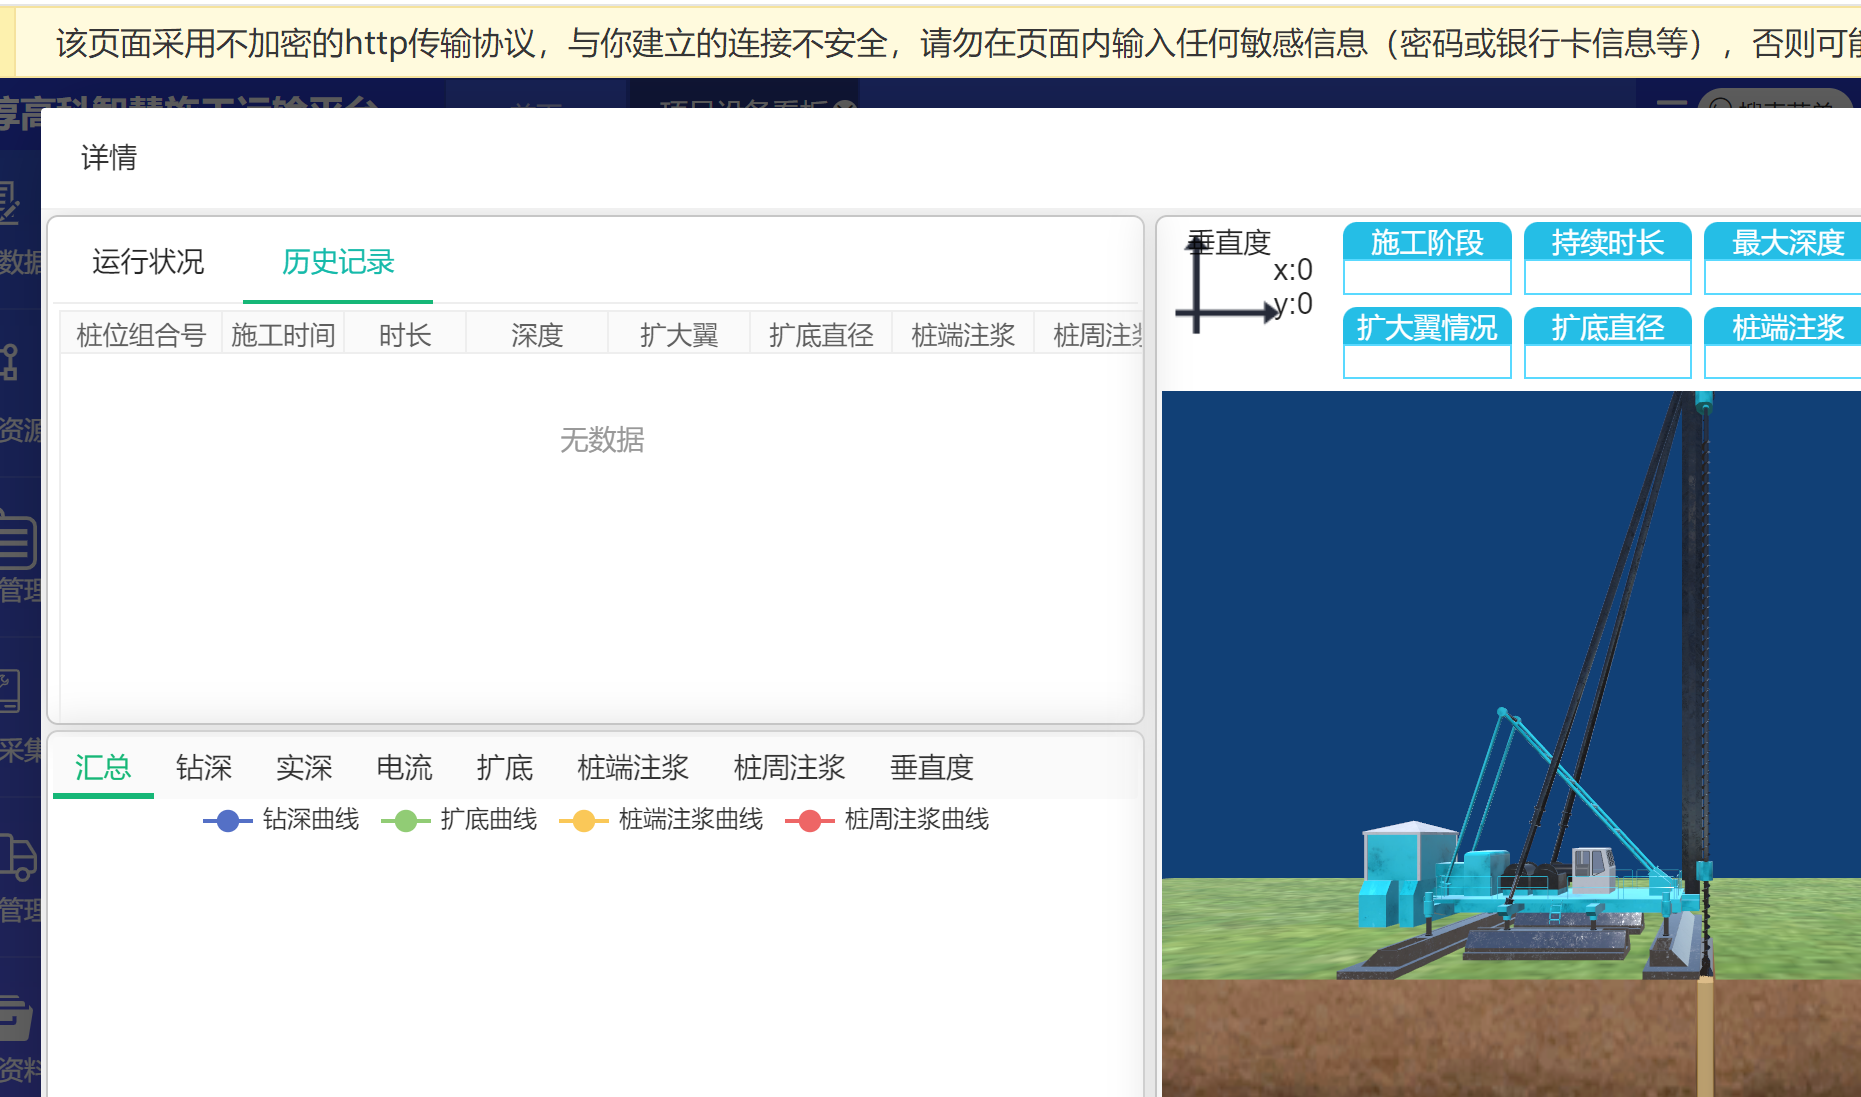The width and height of the screenshot is (1861, 1097).
Task: Open the 电流 chart tab
Action: tap(404, 768)
